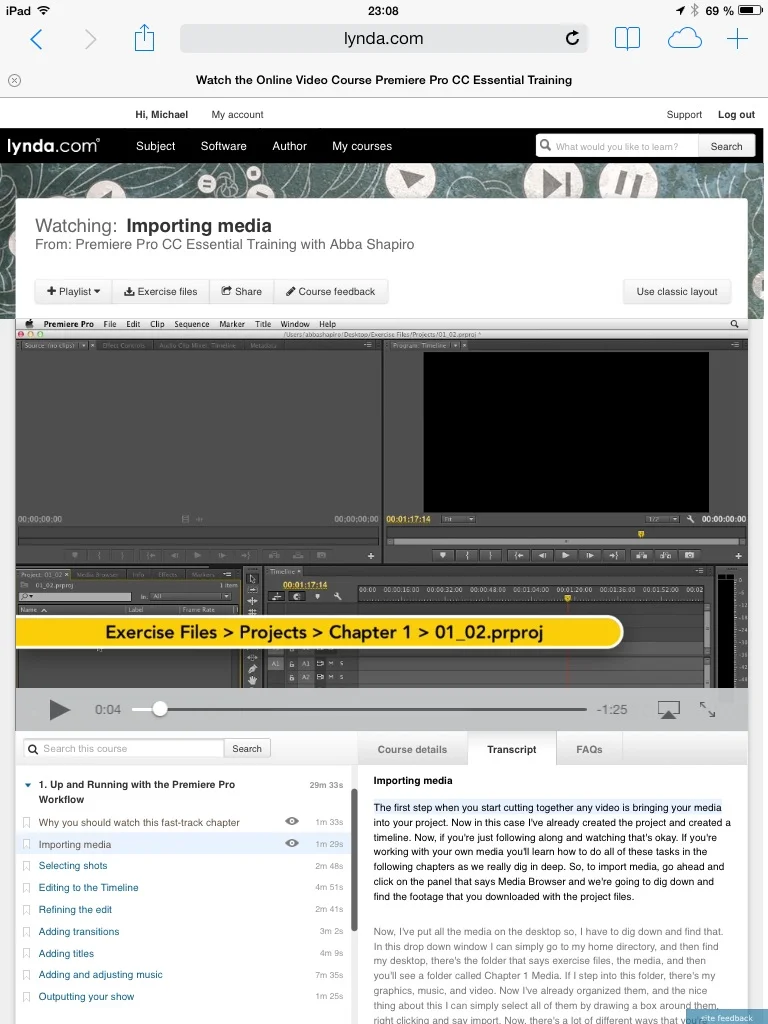Toggle watched eye for Importing media
768x1024 pixels.
pyautogui.click(x=292, y=843)
